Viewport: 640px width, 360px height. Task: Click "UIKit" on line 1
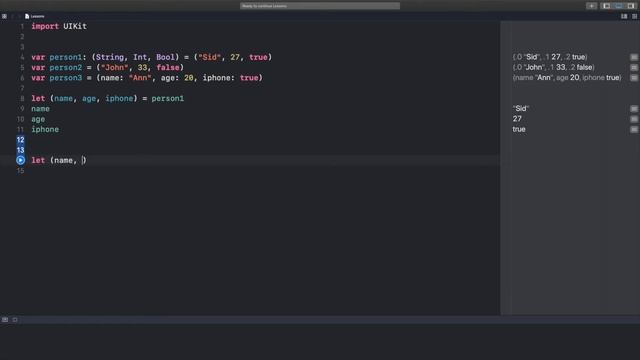tap(75, 26)
